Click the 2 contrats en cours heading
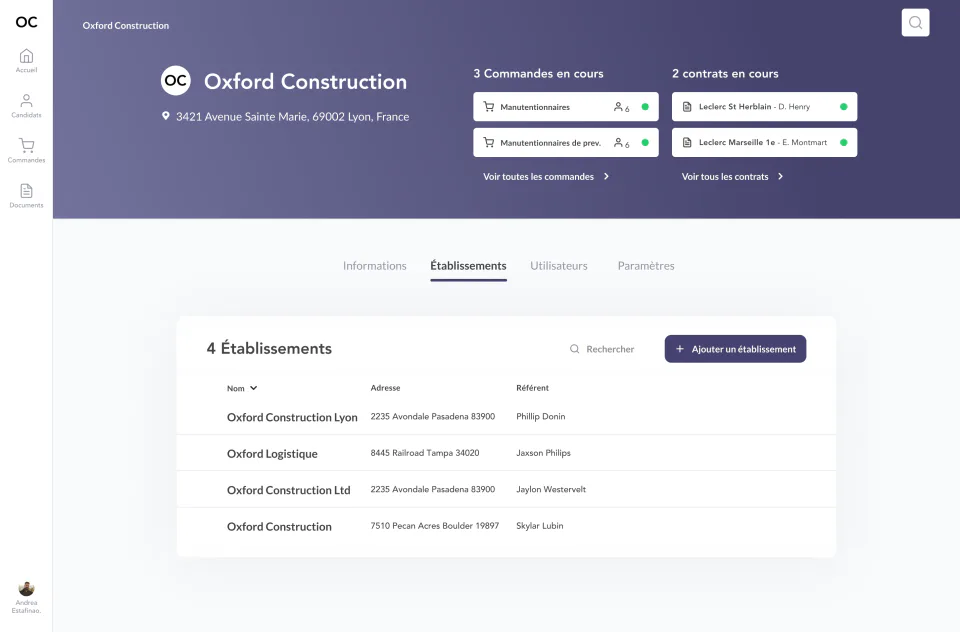 point(725,73)
